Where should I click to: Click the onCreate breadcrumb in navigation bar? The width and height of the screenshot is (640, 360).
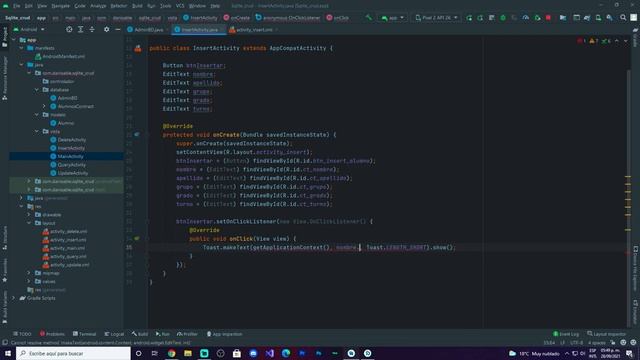(x=237, y=18)
